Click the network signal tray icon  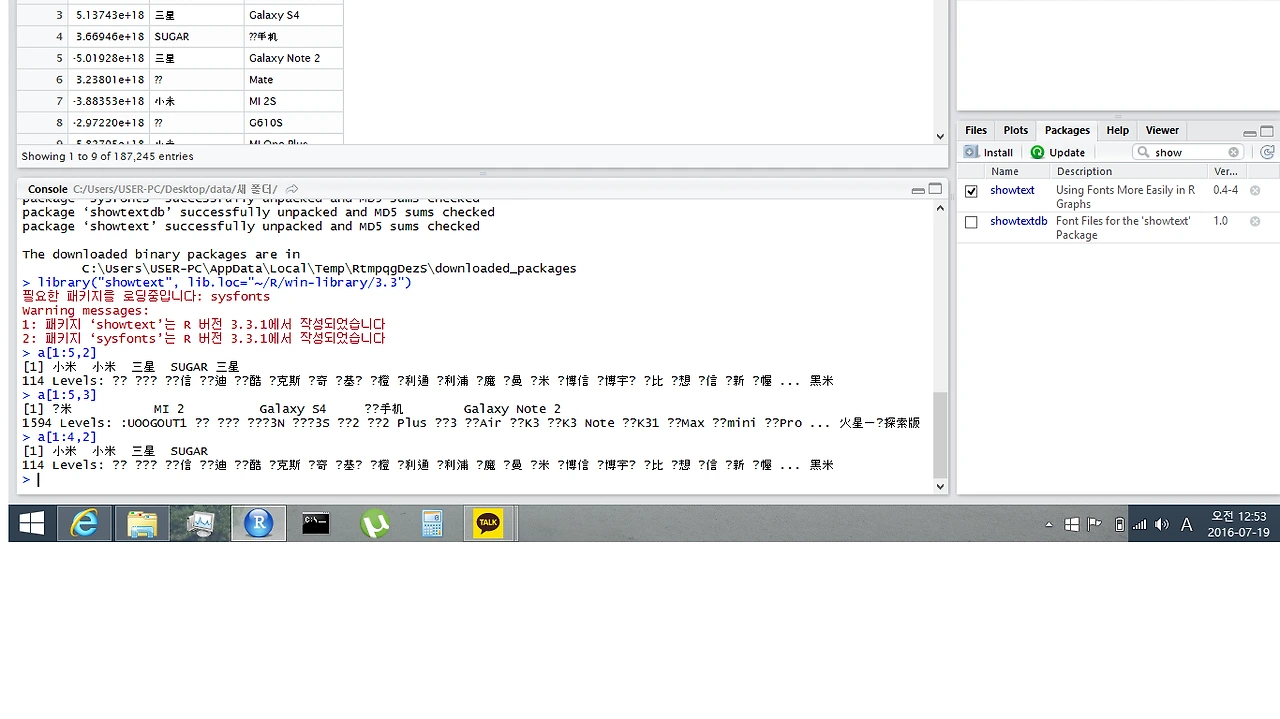[x=1139, y=524]
